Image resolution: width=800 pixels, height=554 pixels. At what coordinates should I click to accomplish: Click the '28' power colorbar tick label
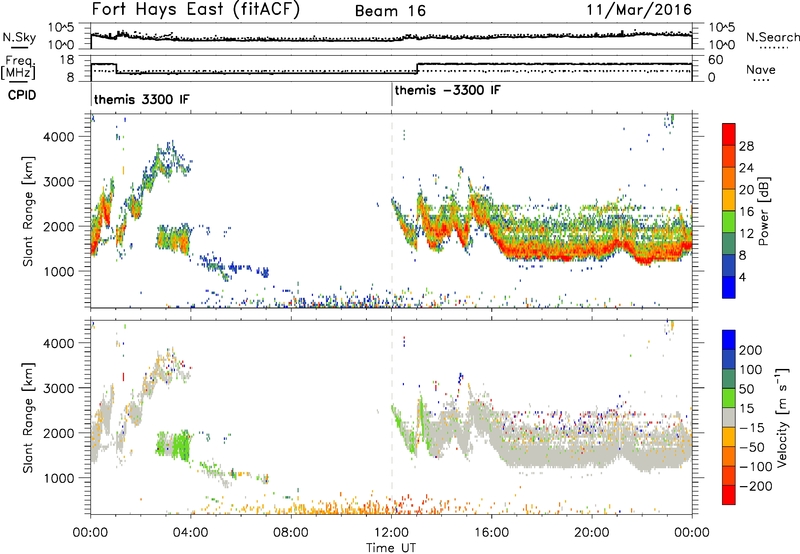(746, 146)
